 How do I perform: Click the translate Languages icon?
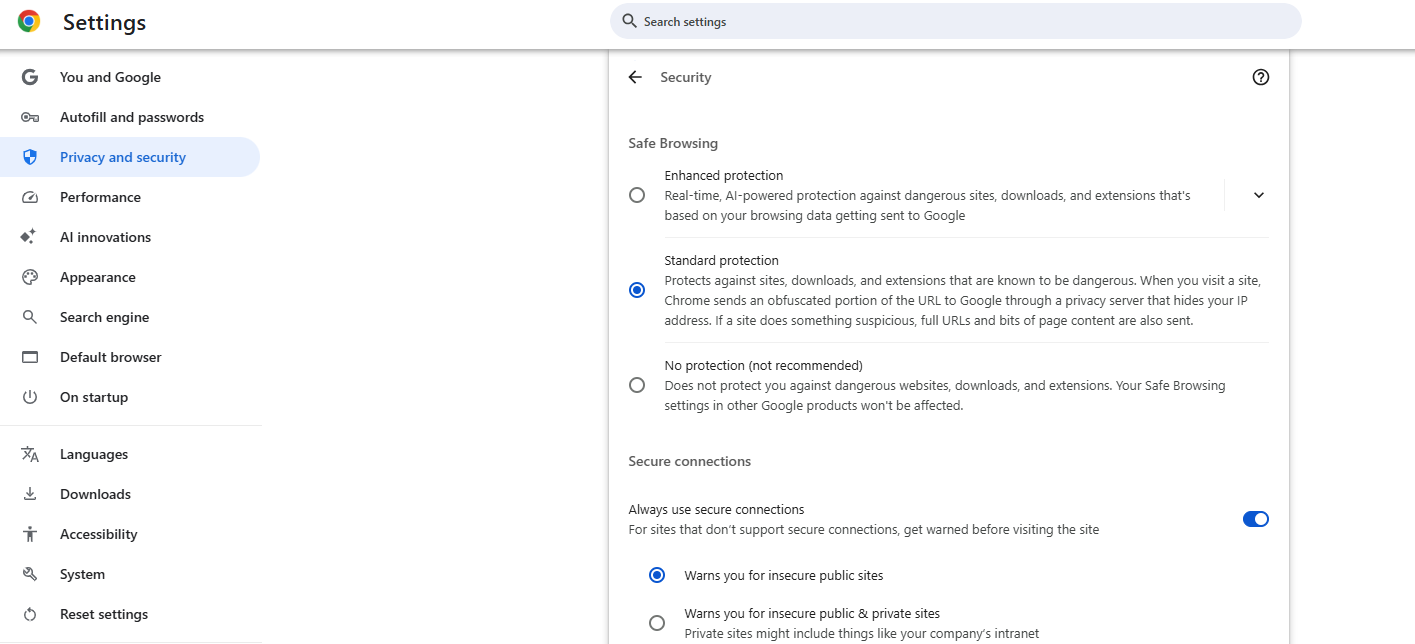pyautogui.click(x=30, y=454)
